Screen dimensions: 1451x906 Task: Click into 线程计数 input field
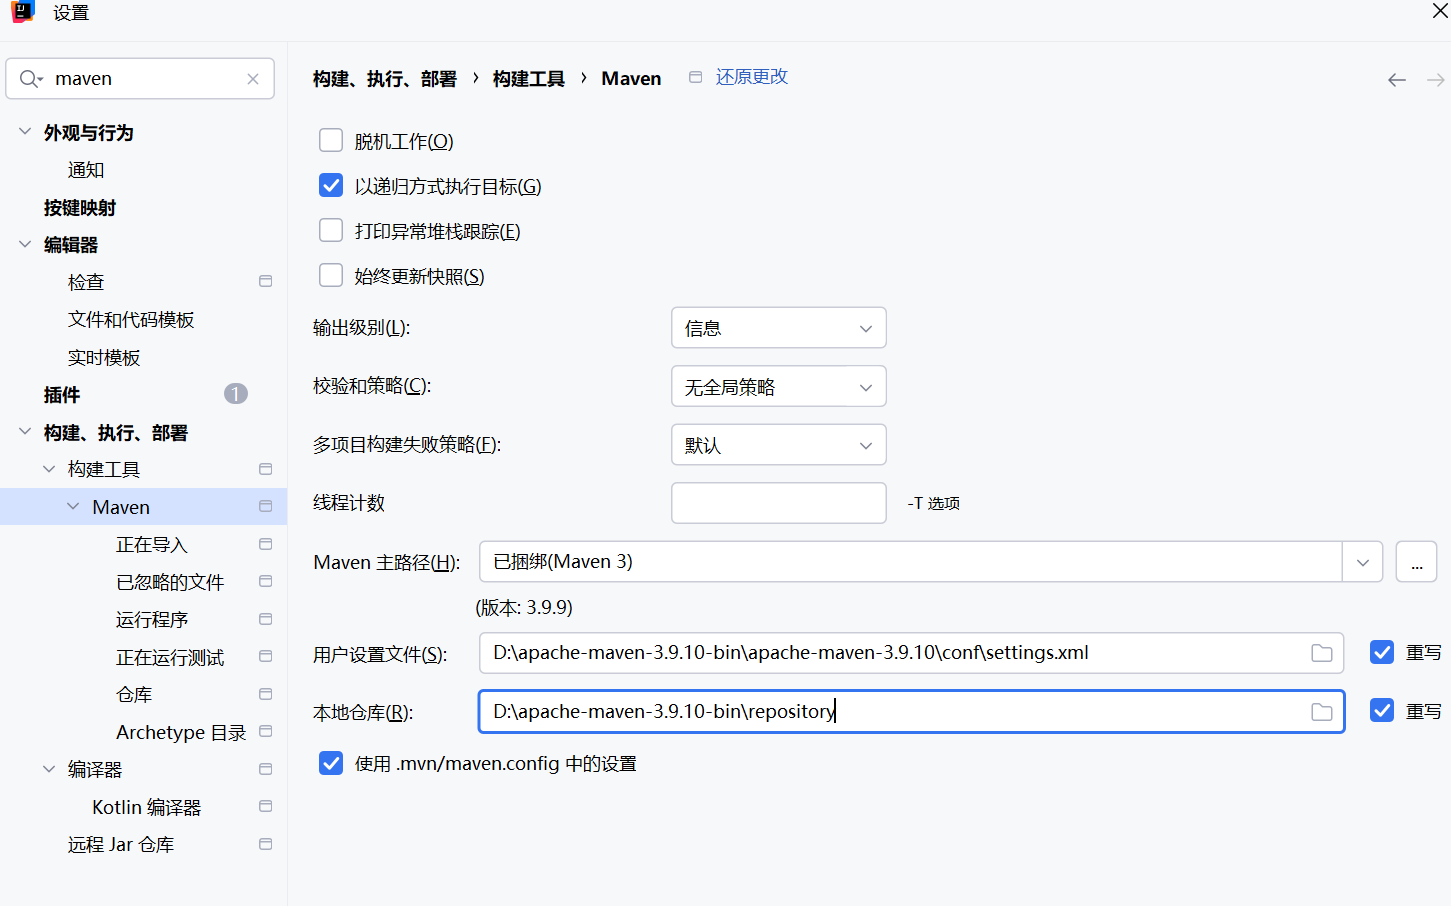pos(779,503)
